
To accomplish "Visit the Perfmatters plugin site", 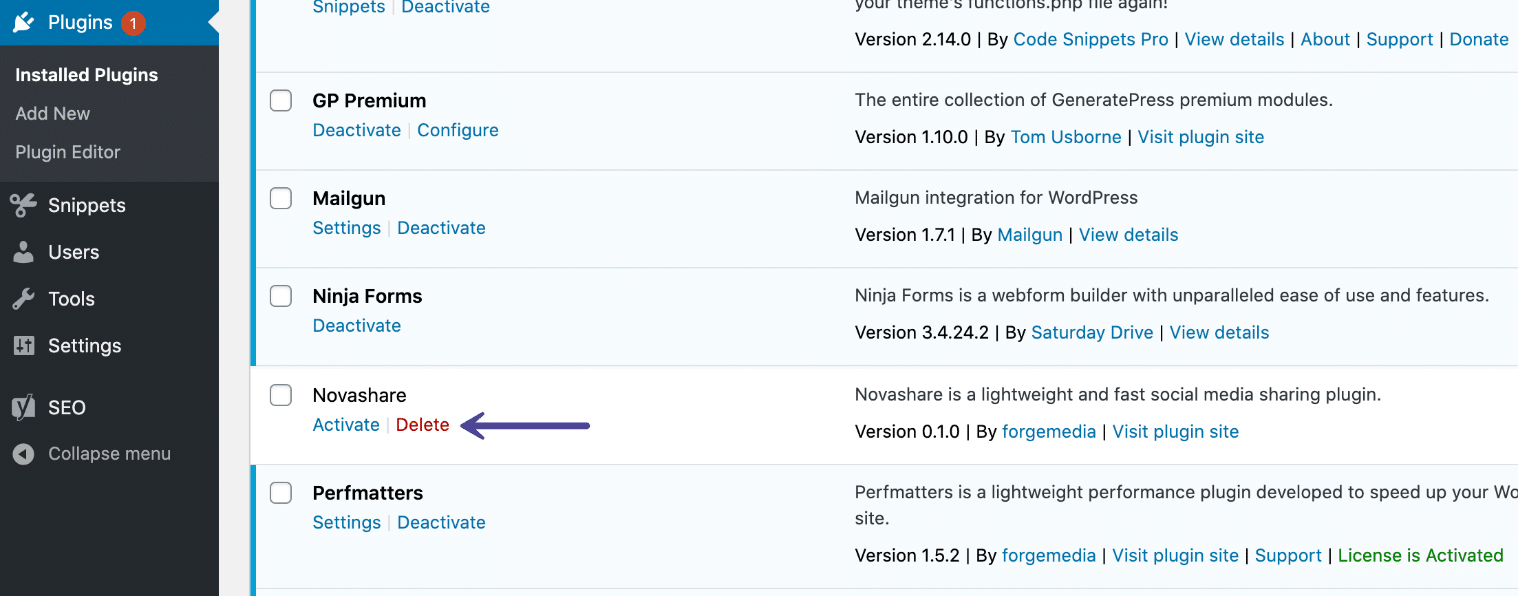I will pyautogui.click(x=1175, y=555).
